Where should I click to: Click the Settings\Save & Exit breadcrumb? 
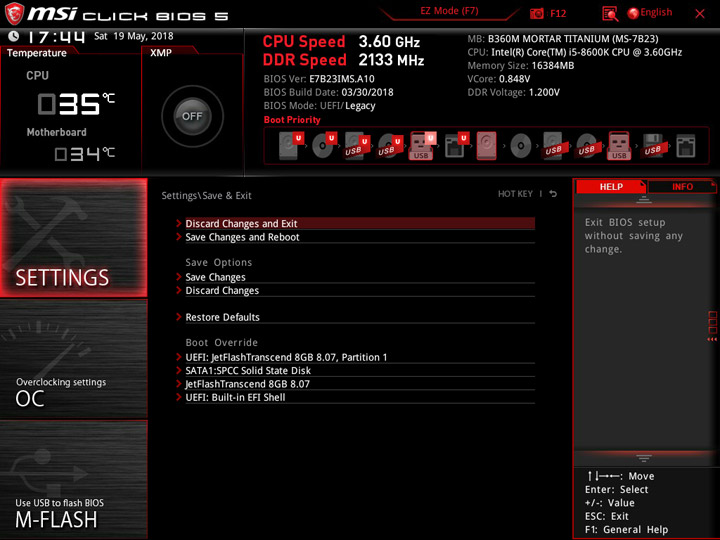click(x=206, y=196)
